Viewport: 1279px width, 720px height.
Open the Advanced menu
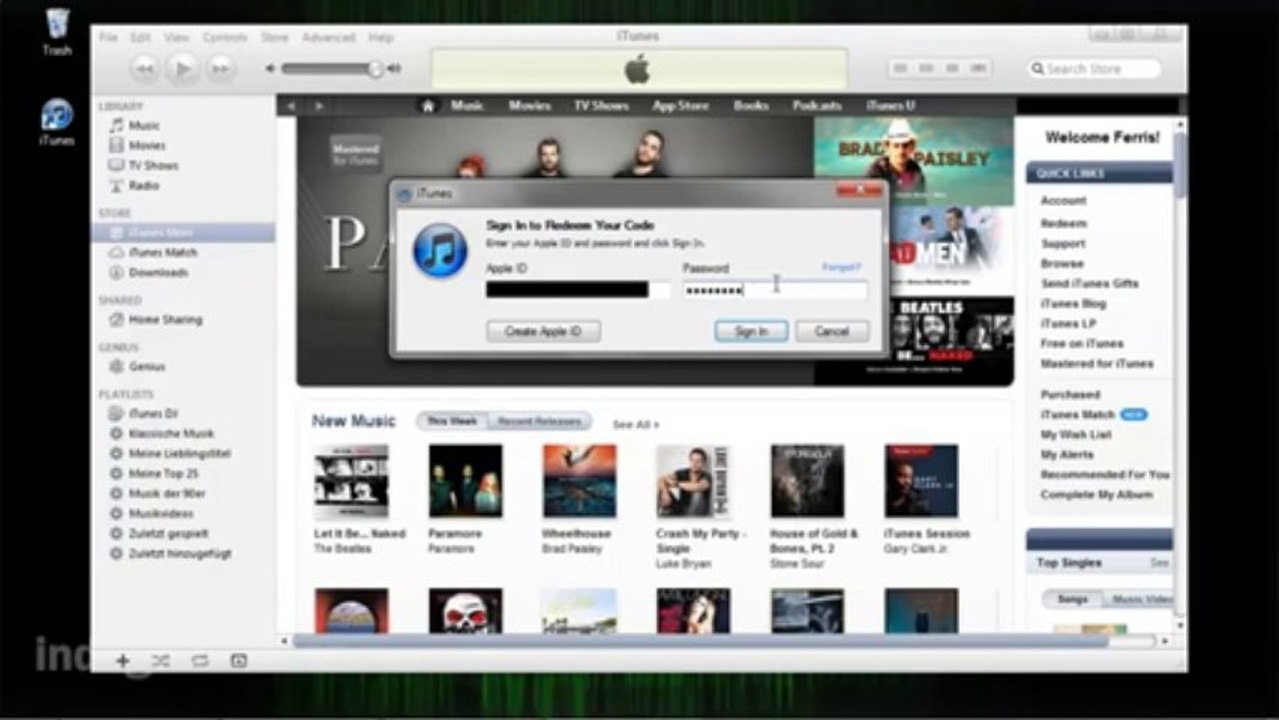tap(328, 37)
